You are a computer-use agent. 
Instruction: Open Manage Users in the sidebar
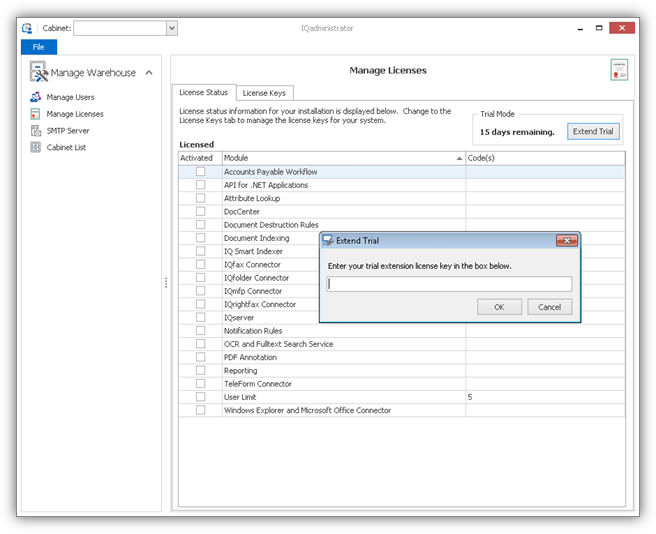pyautogui.click(x=70, y=97)
